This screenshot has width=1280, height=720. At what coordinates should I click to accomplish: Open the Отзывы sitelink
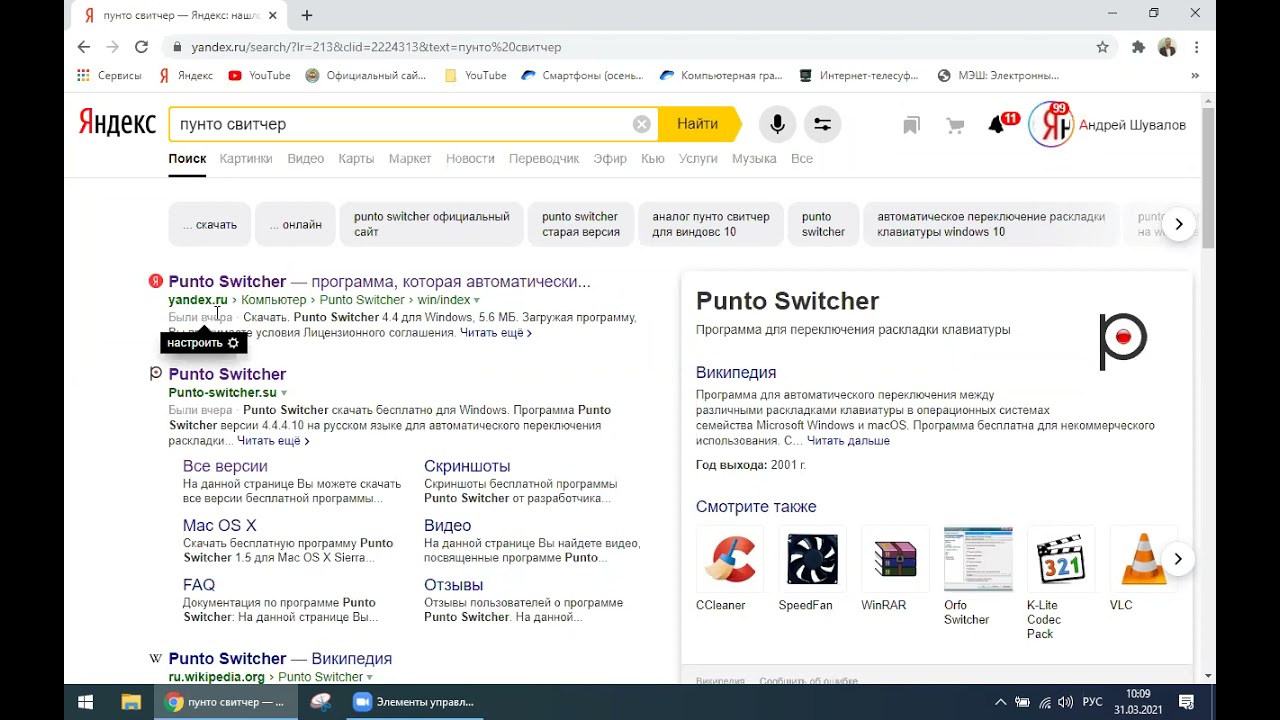[x=454, y=585]
